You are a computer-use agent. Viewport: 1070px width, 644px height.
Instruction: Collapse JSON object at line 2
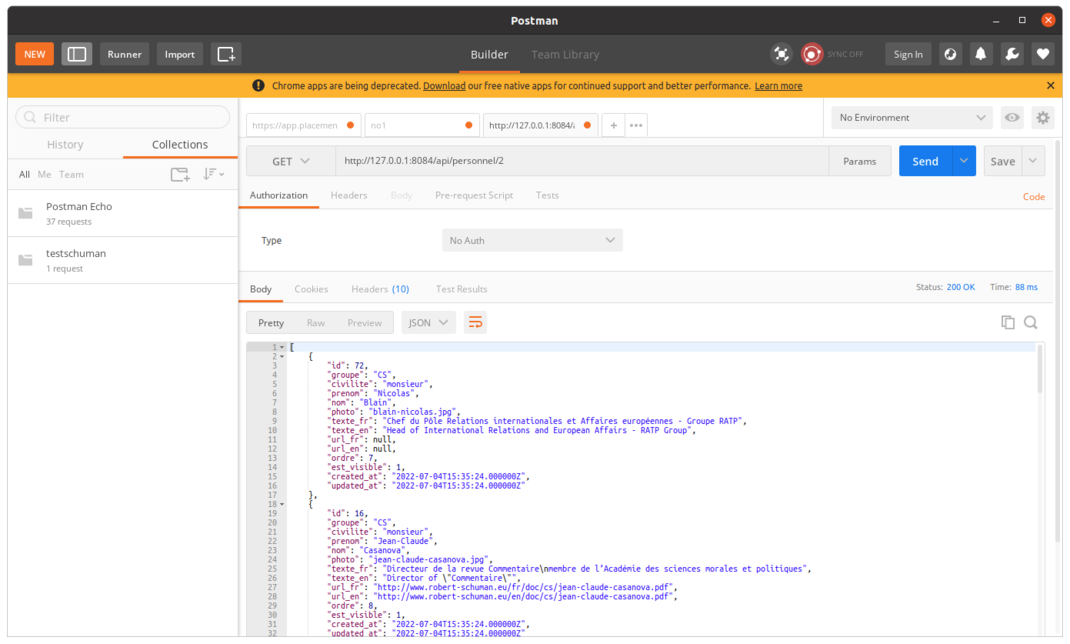[282, 356]
